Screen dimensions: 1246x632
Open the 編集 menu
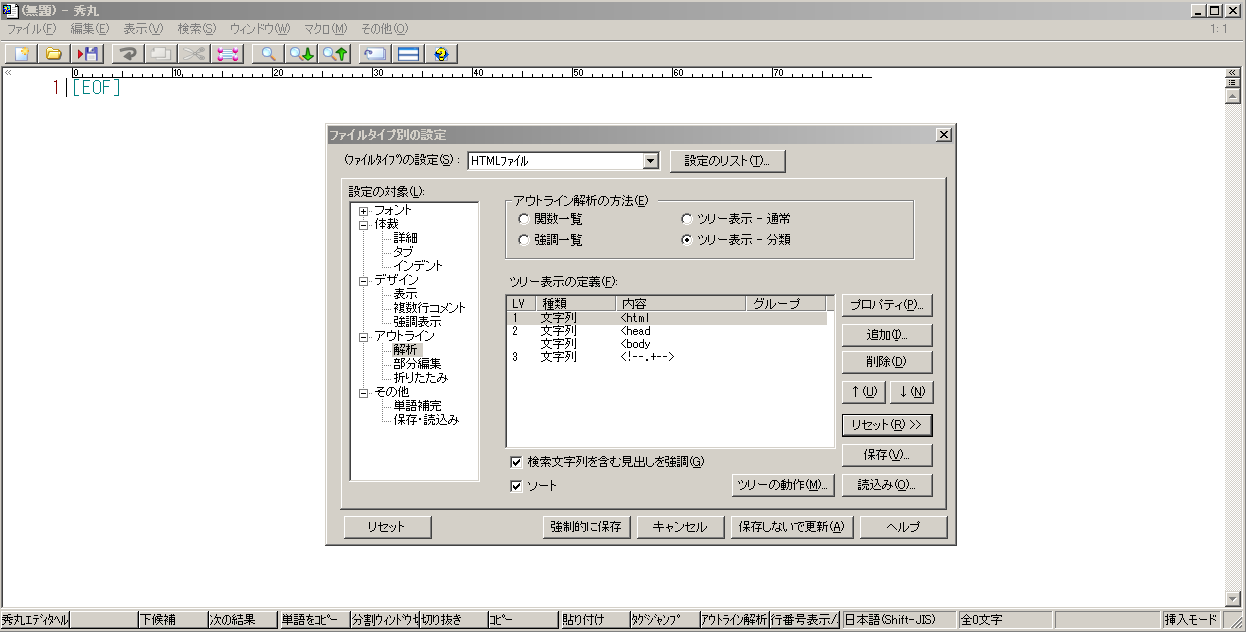click(x=90, y=29)
